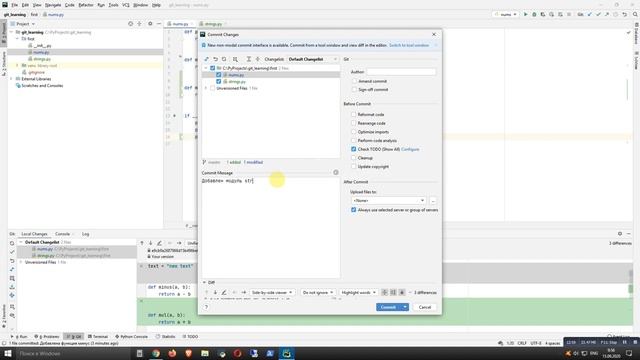Go to next difference arrow in dialog Diff toolbar
640x360 pixels.
point(215,292)
